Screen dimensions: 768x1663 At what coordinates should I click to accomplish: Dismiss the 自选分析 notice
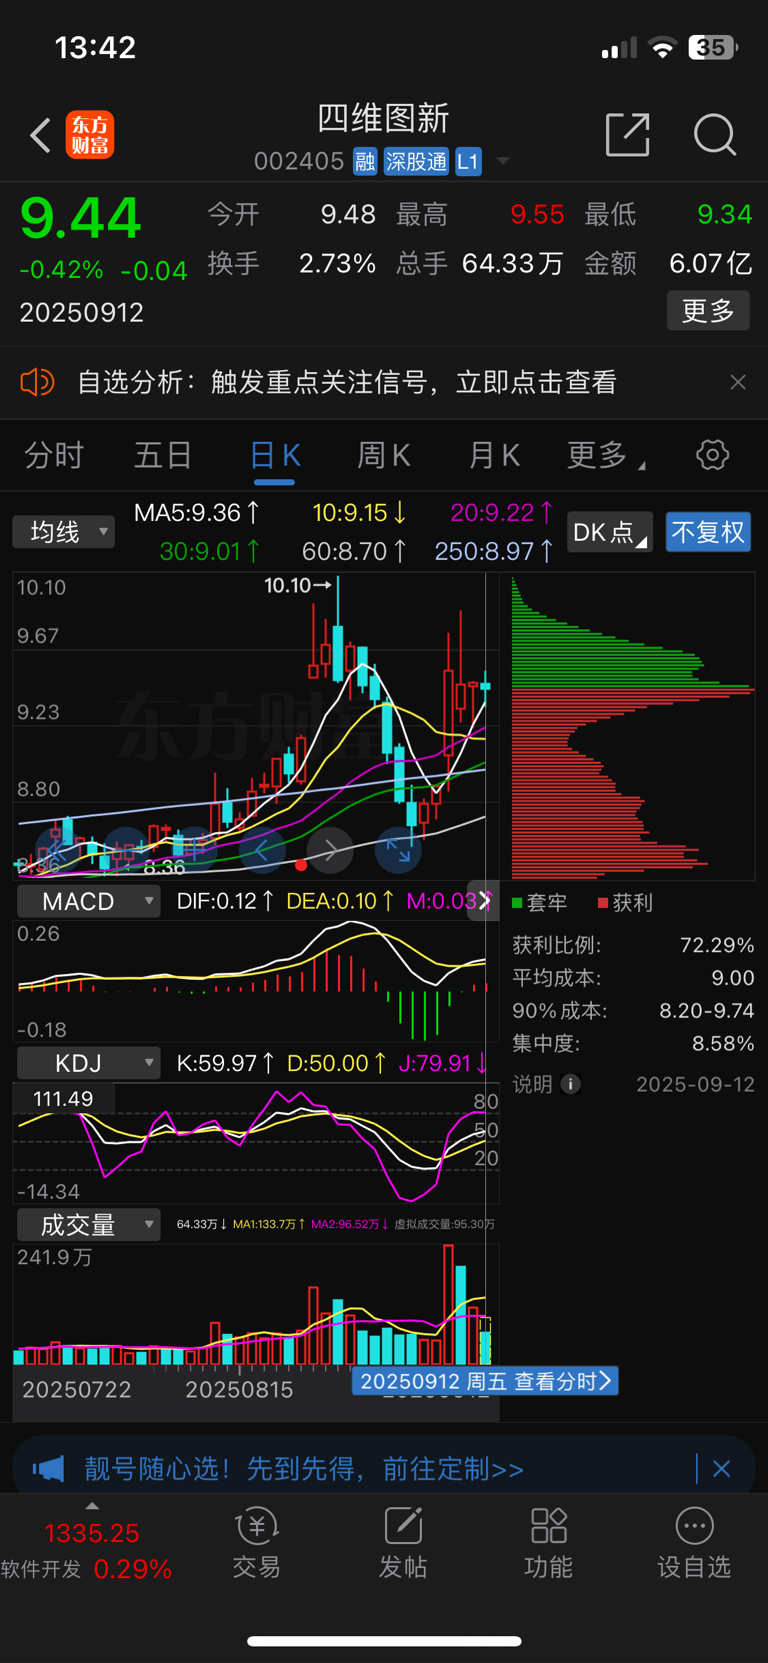[738, 382]
